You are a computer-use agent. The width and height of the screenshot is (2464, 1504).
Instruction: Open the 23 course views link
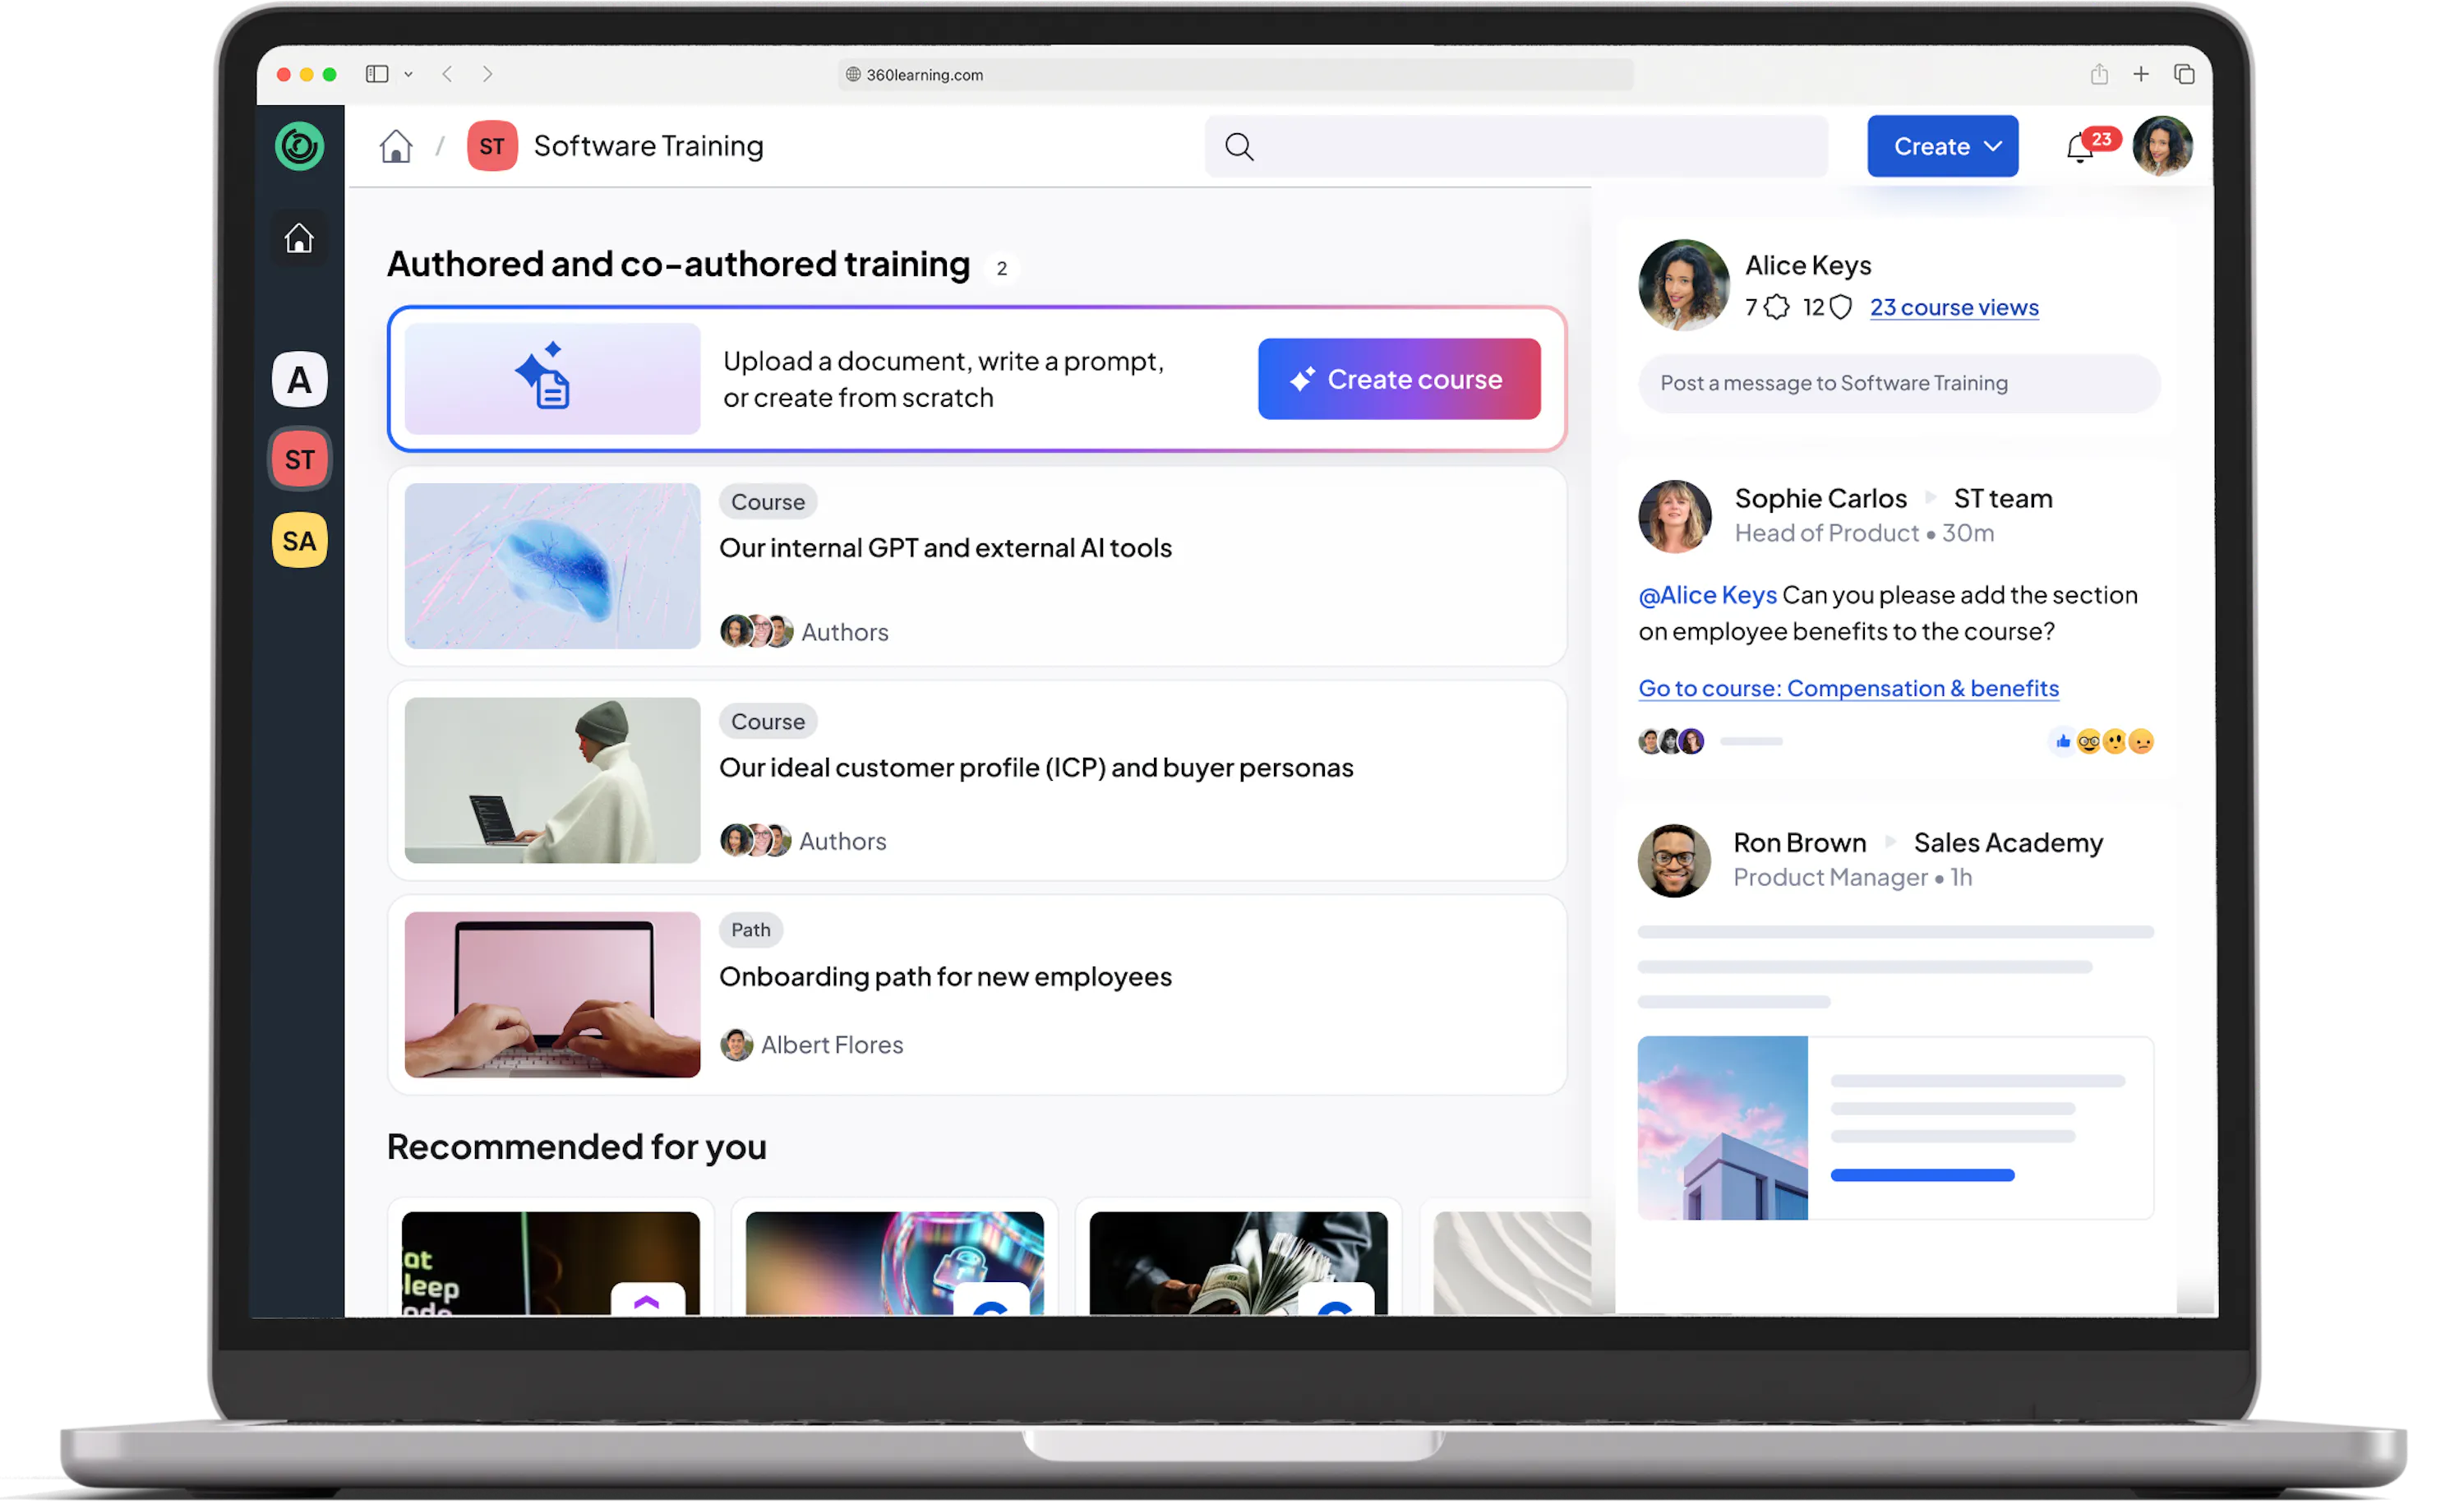[1953, 308]
